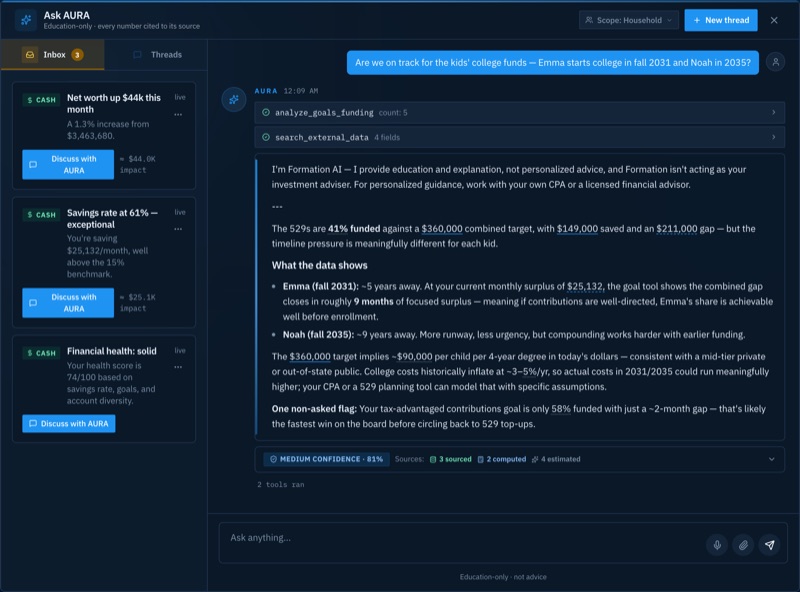This screenshot has width=800, height=592.
Task: Click the paperclip attachment icon
Action: point(743,545)
